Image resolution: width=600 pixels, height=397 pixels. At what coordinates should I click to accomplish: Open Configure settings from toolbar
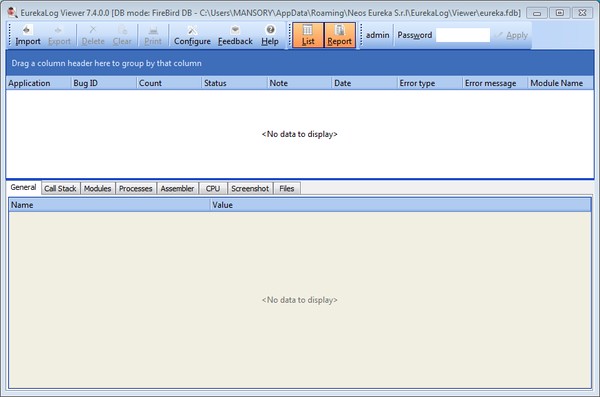(192, 35)
